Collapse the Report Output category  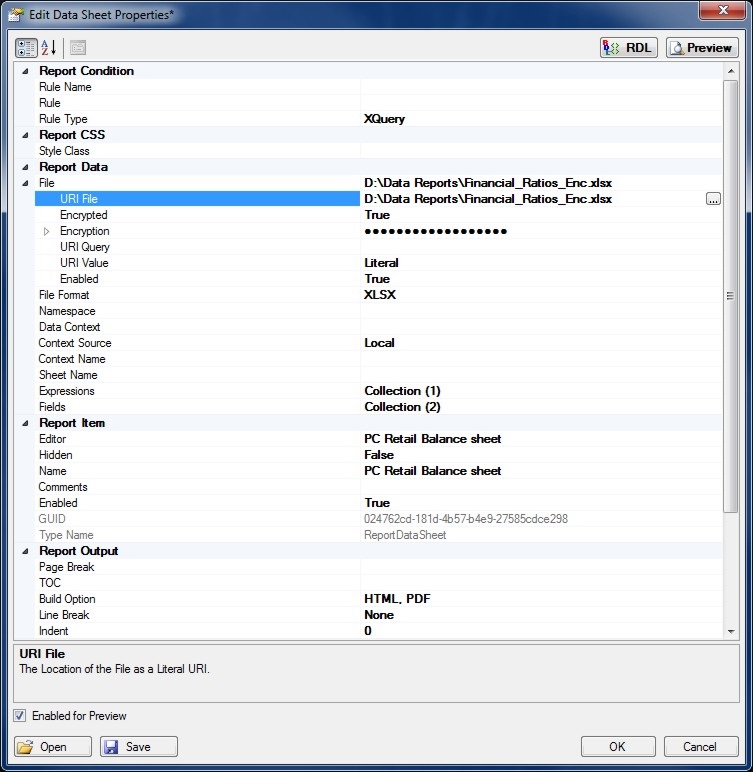[x=25, y=551]
